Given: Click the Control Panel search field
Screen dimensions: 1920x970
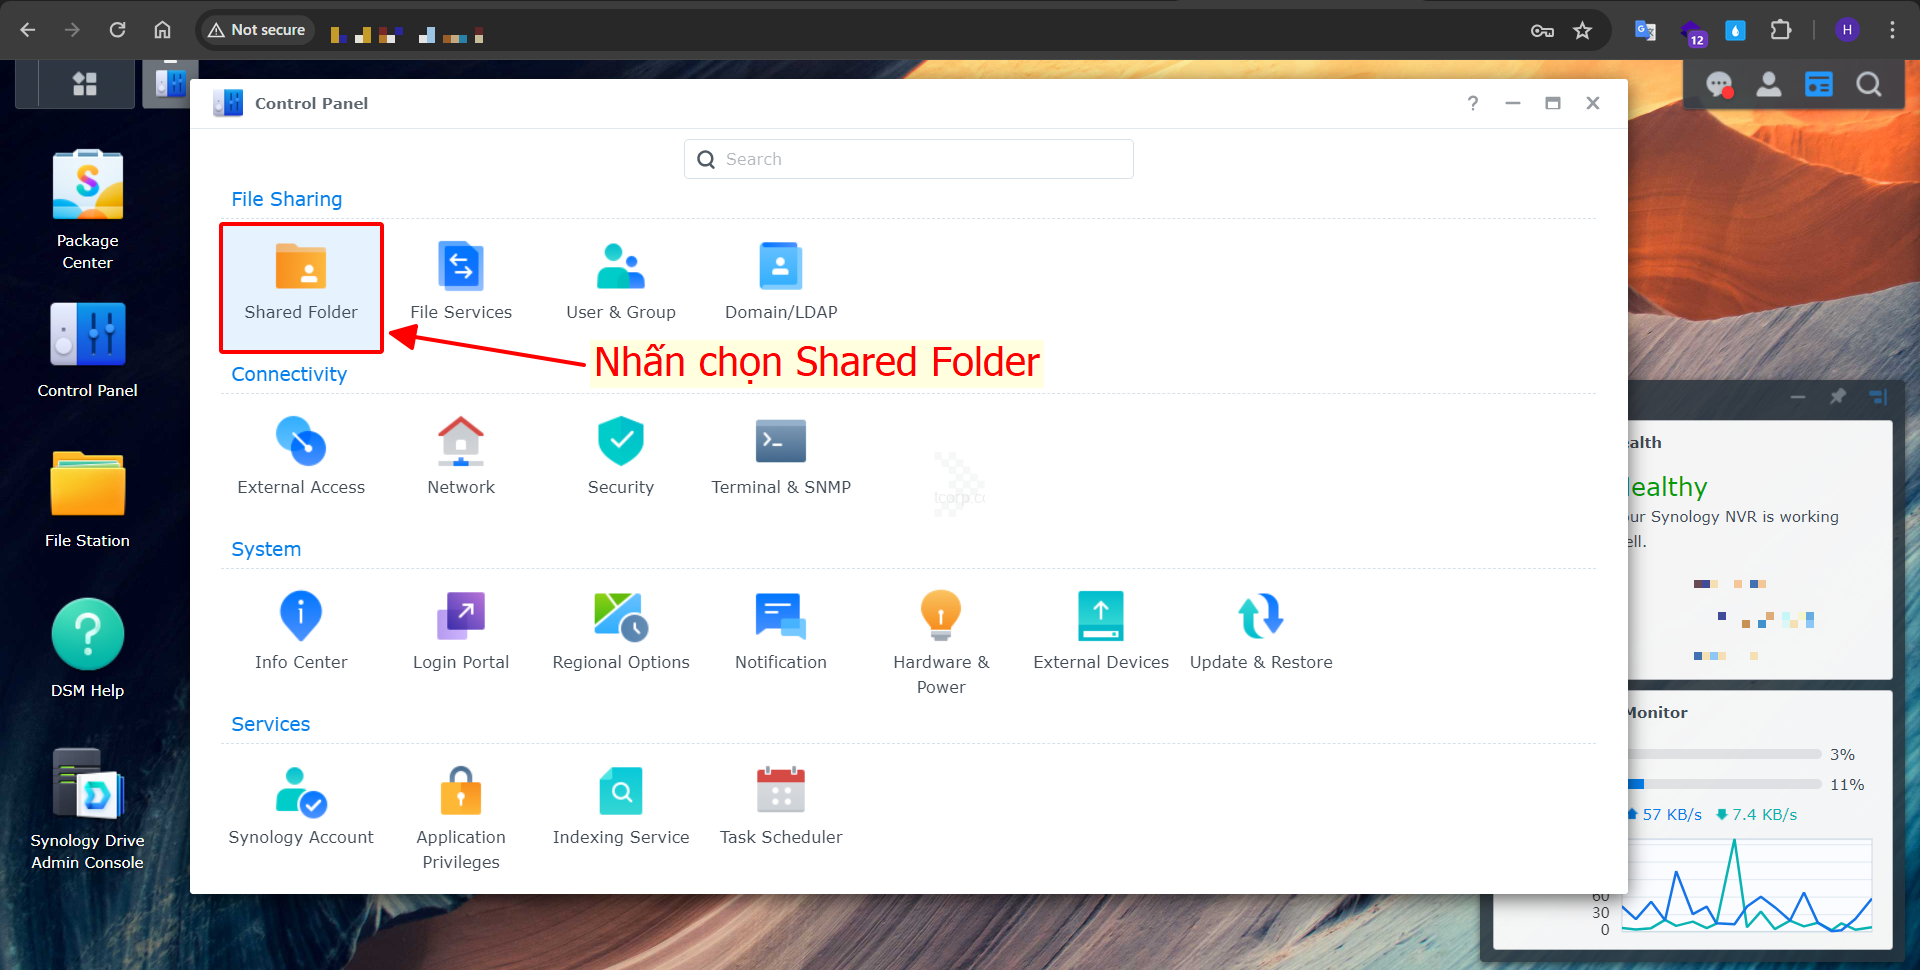Looking at the screenshot, I should [x=908, y=159].
